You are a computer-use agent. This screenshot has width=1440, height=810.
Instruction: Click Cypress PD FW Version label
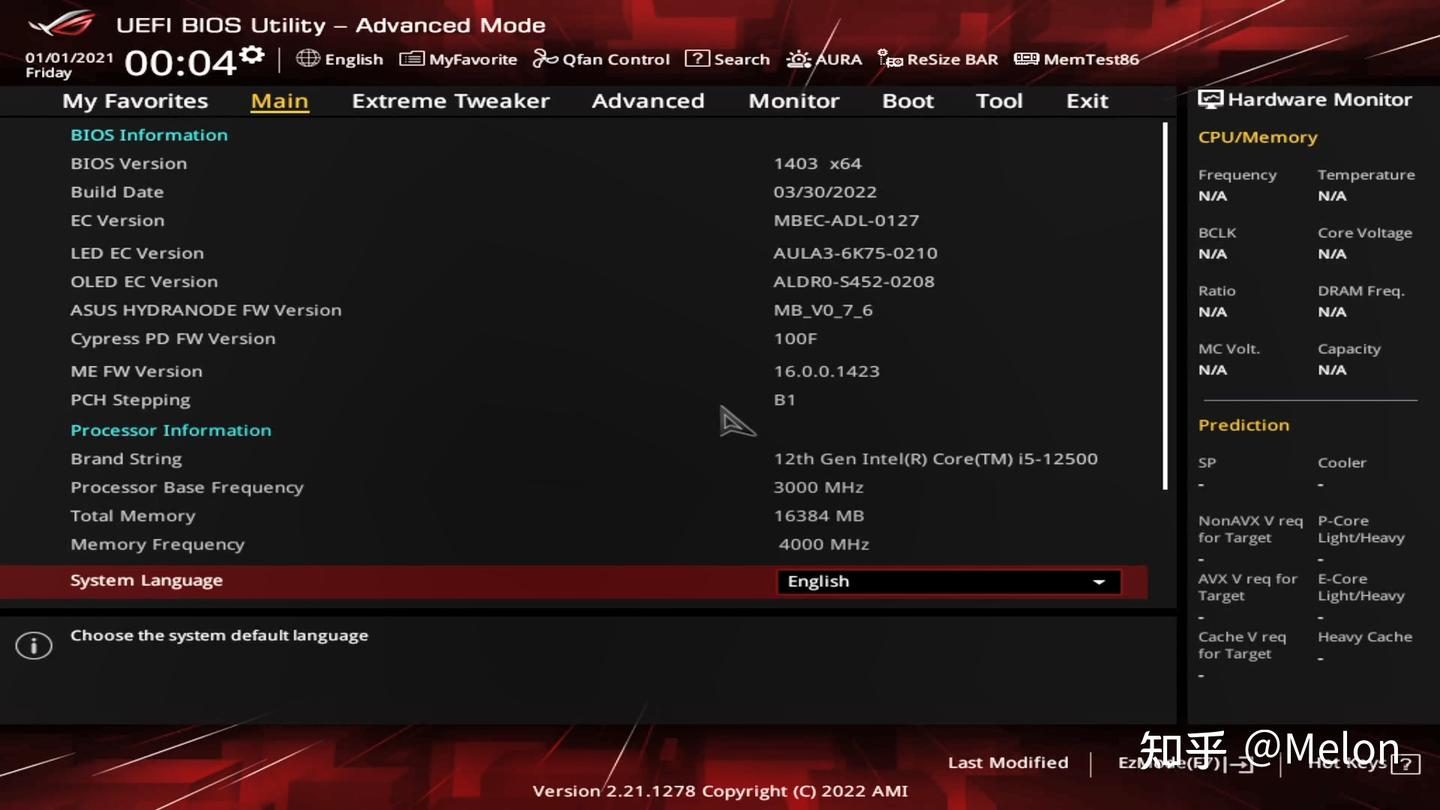[x=173, y=339]
